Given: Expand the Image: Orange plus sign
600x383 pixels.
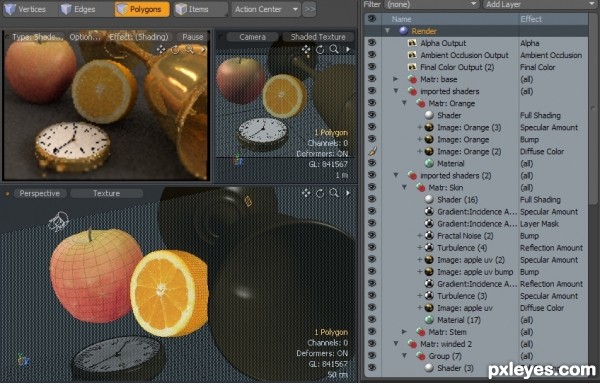Looking at the screenshot, I should 420,139.
